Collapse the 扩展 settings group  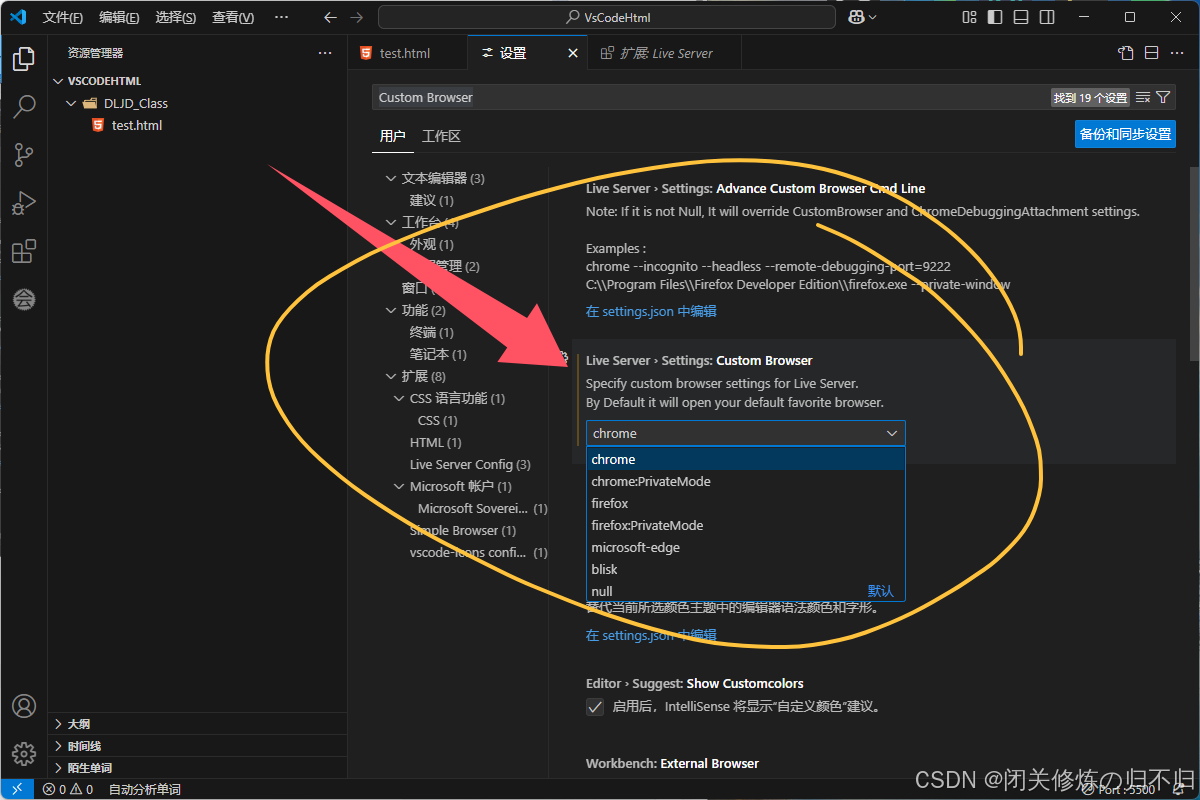click(x=391, y=376)
